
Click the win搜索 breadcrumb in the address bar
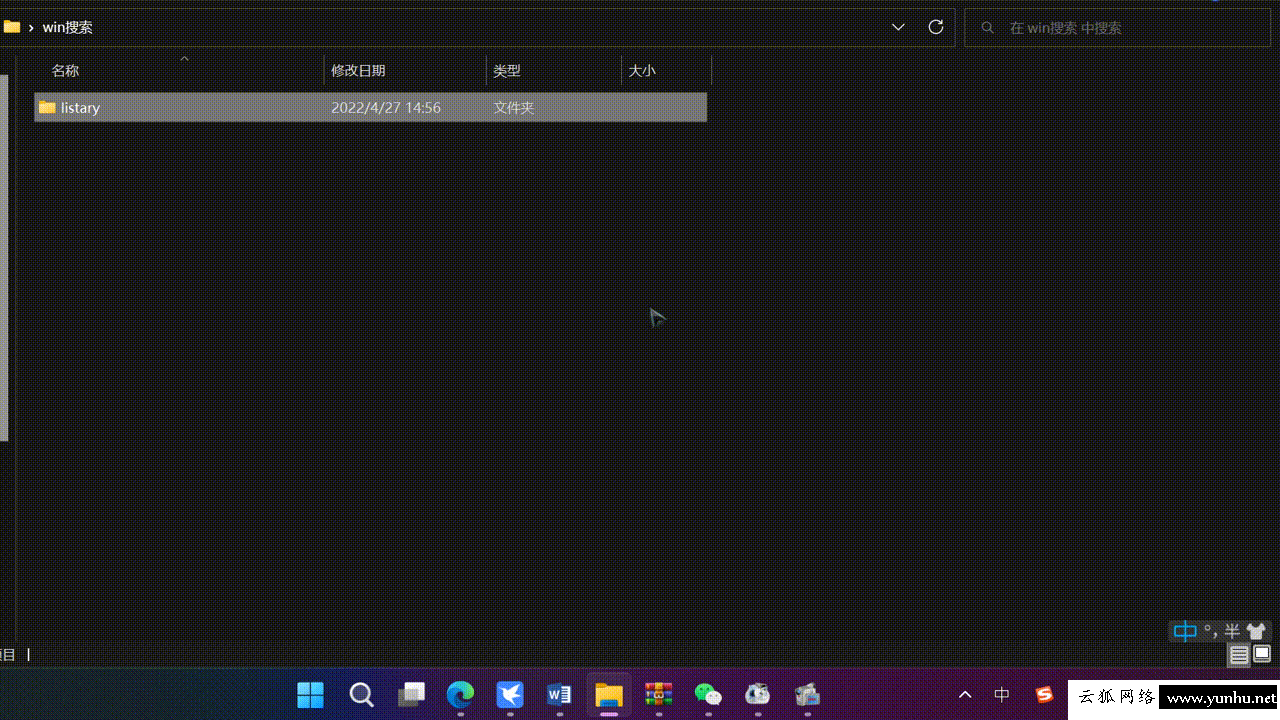(x=68, y=27)
